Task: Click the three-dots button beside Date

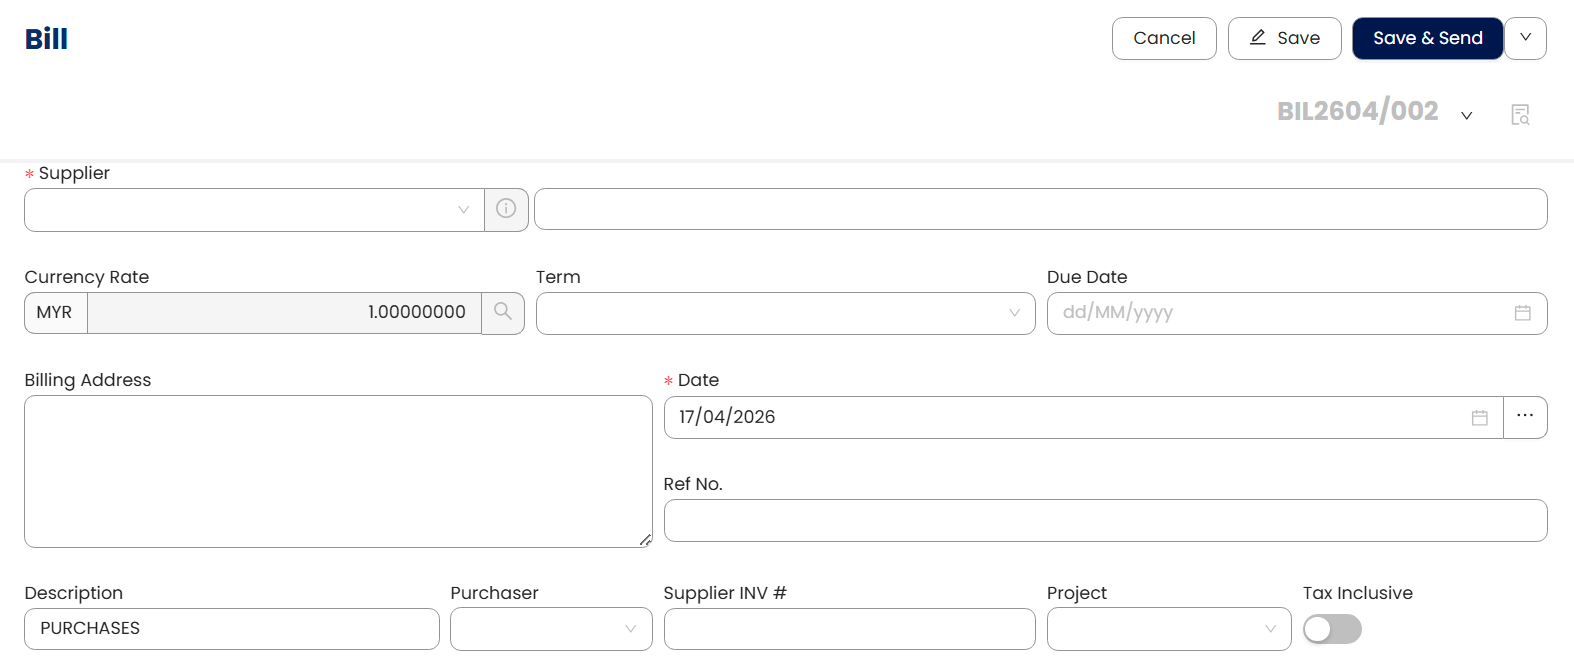Action: coord(1524,416)
